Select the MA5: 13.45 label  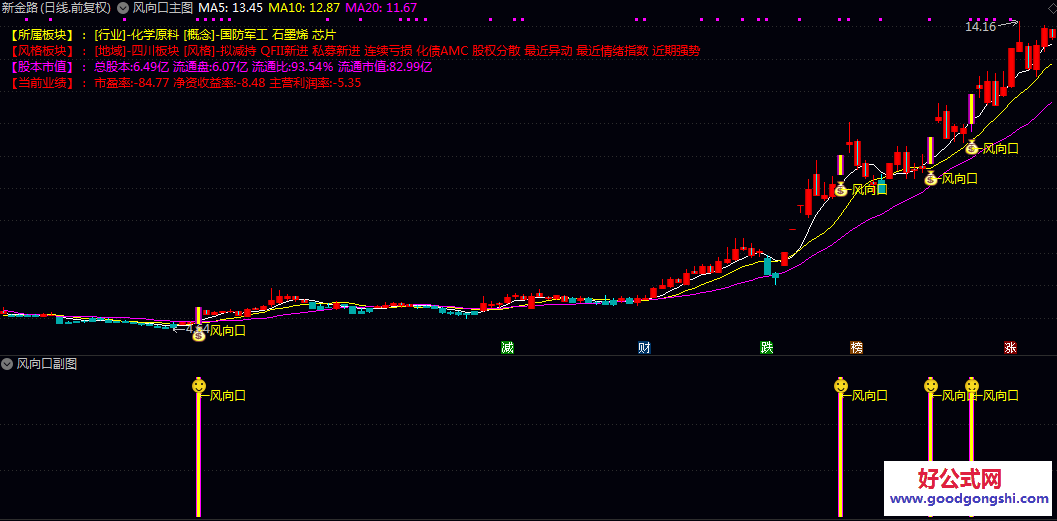coord(230,8)
